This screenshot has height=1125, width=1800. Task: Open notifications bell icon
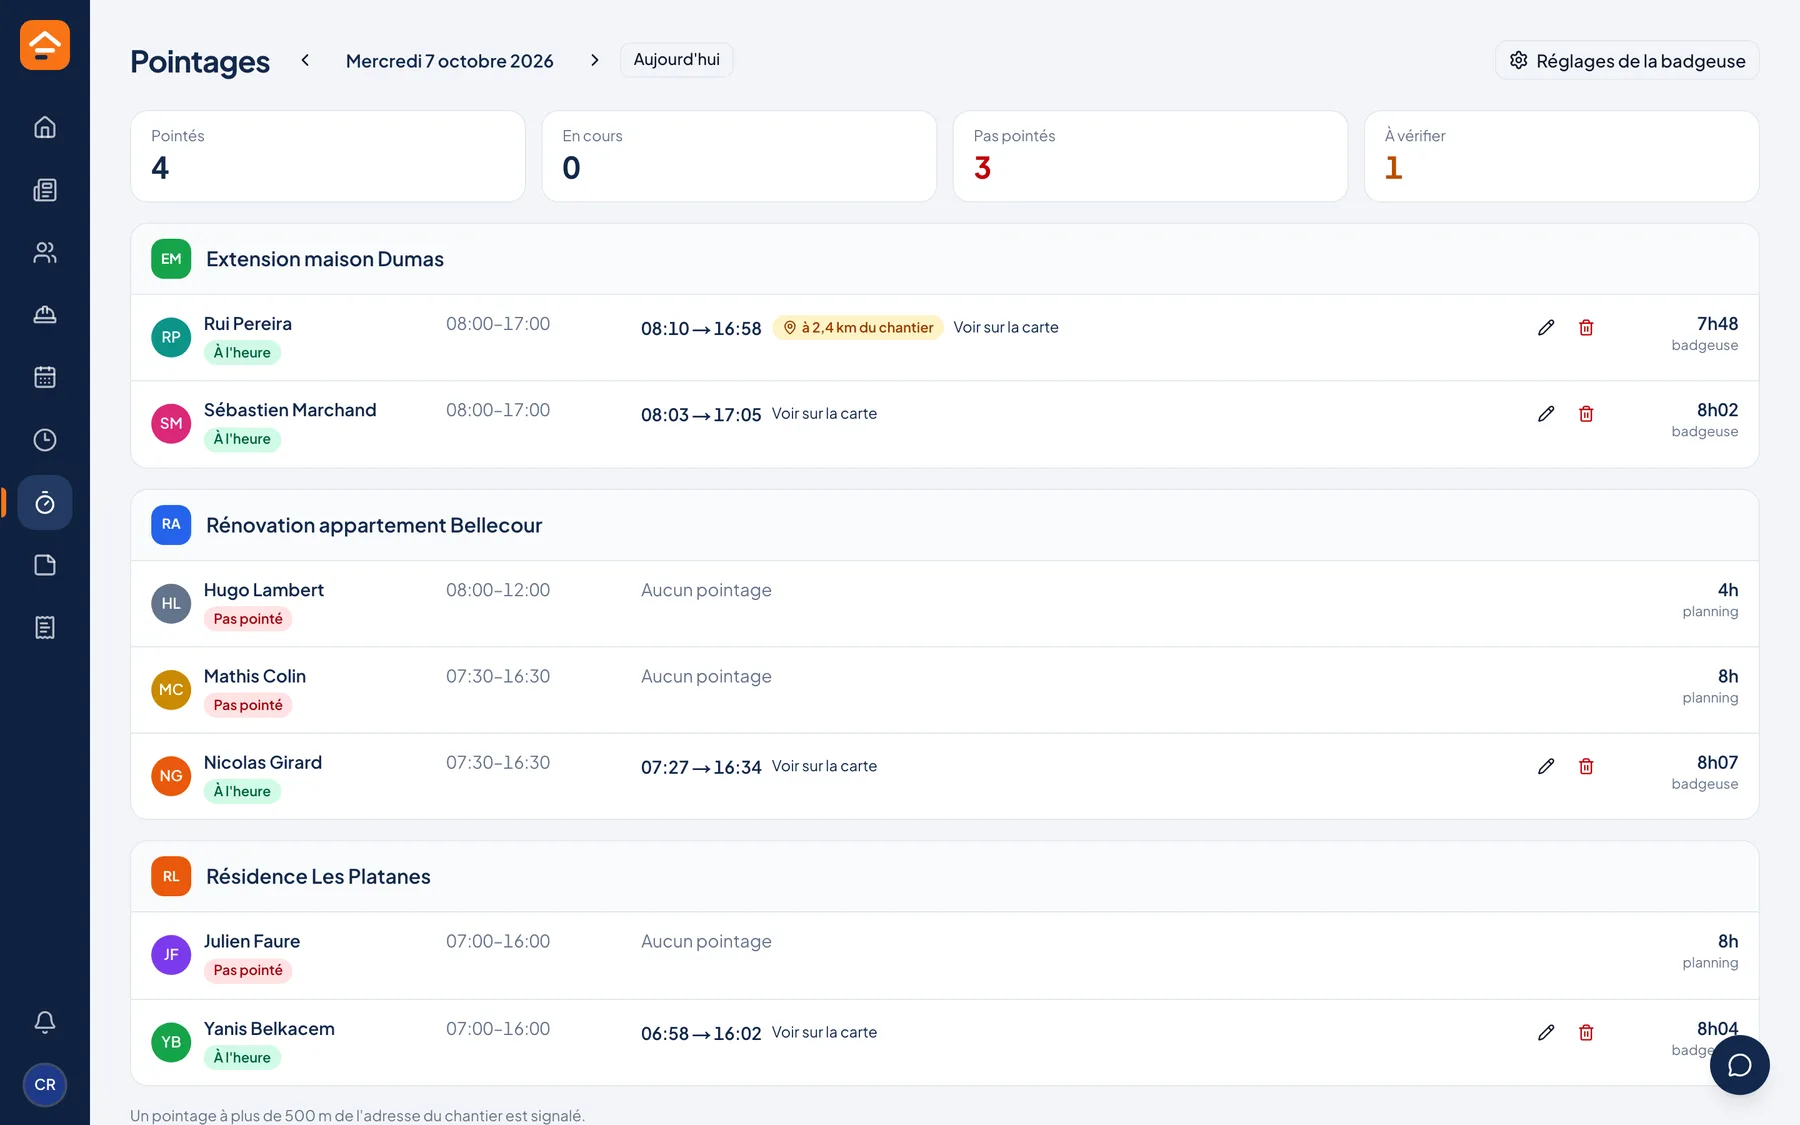(x=45, y=1022)
